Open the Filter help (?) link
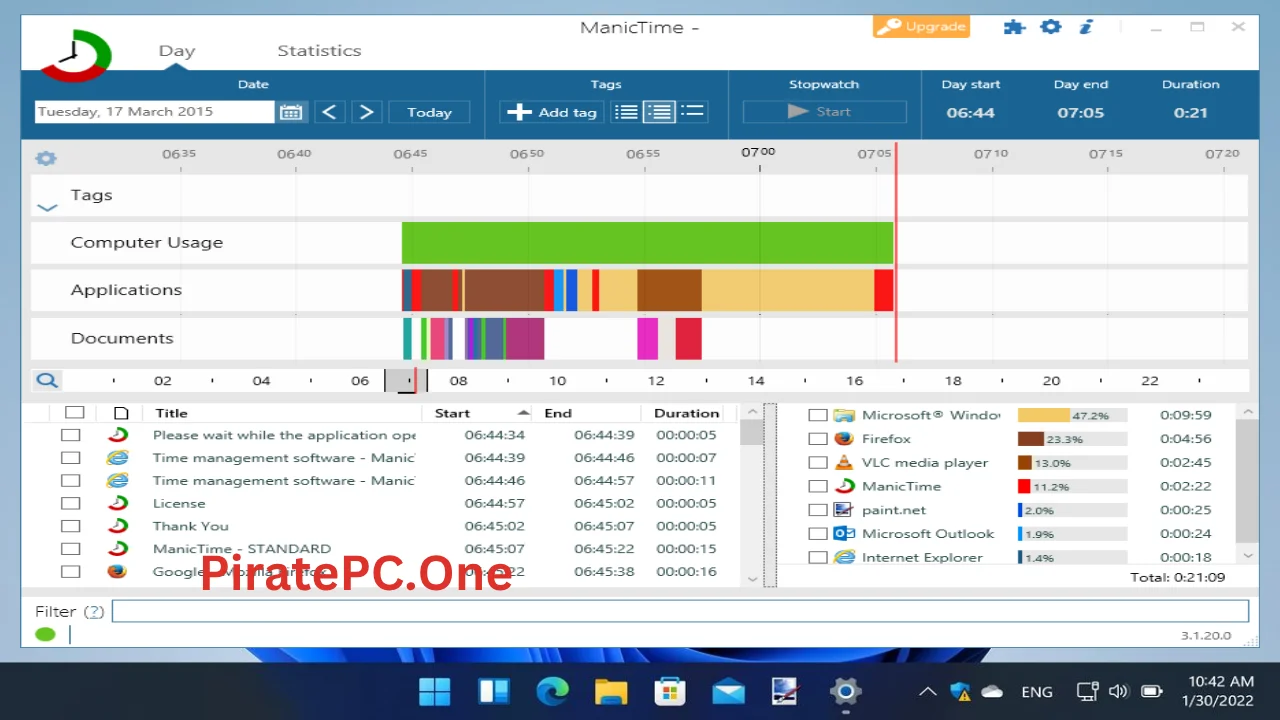The image size is (1280, 720). coord(93,611)
